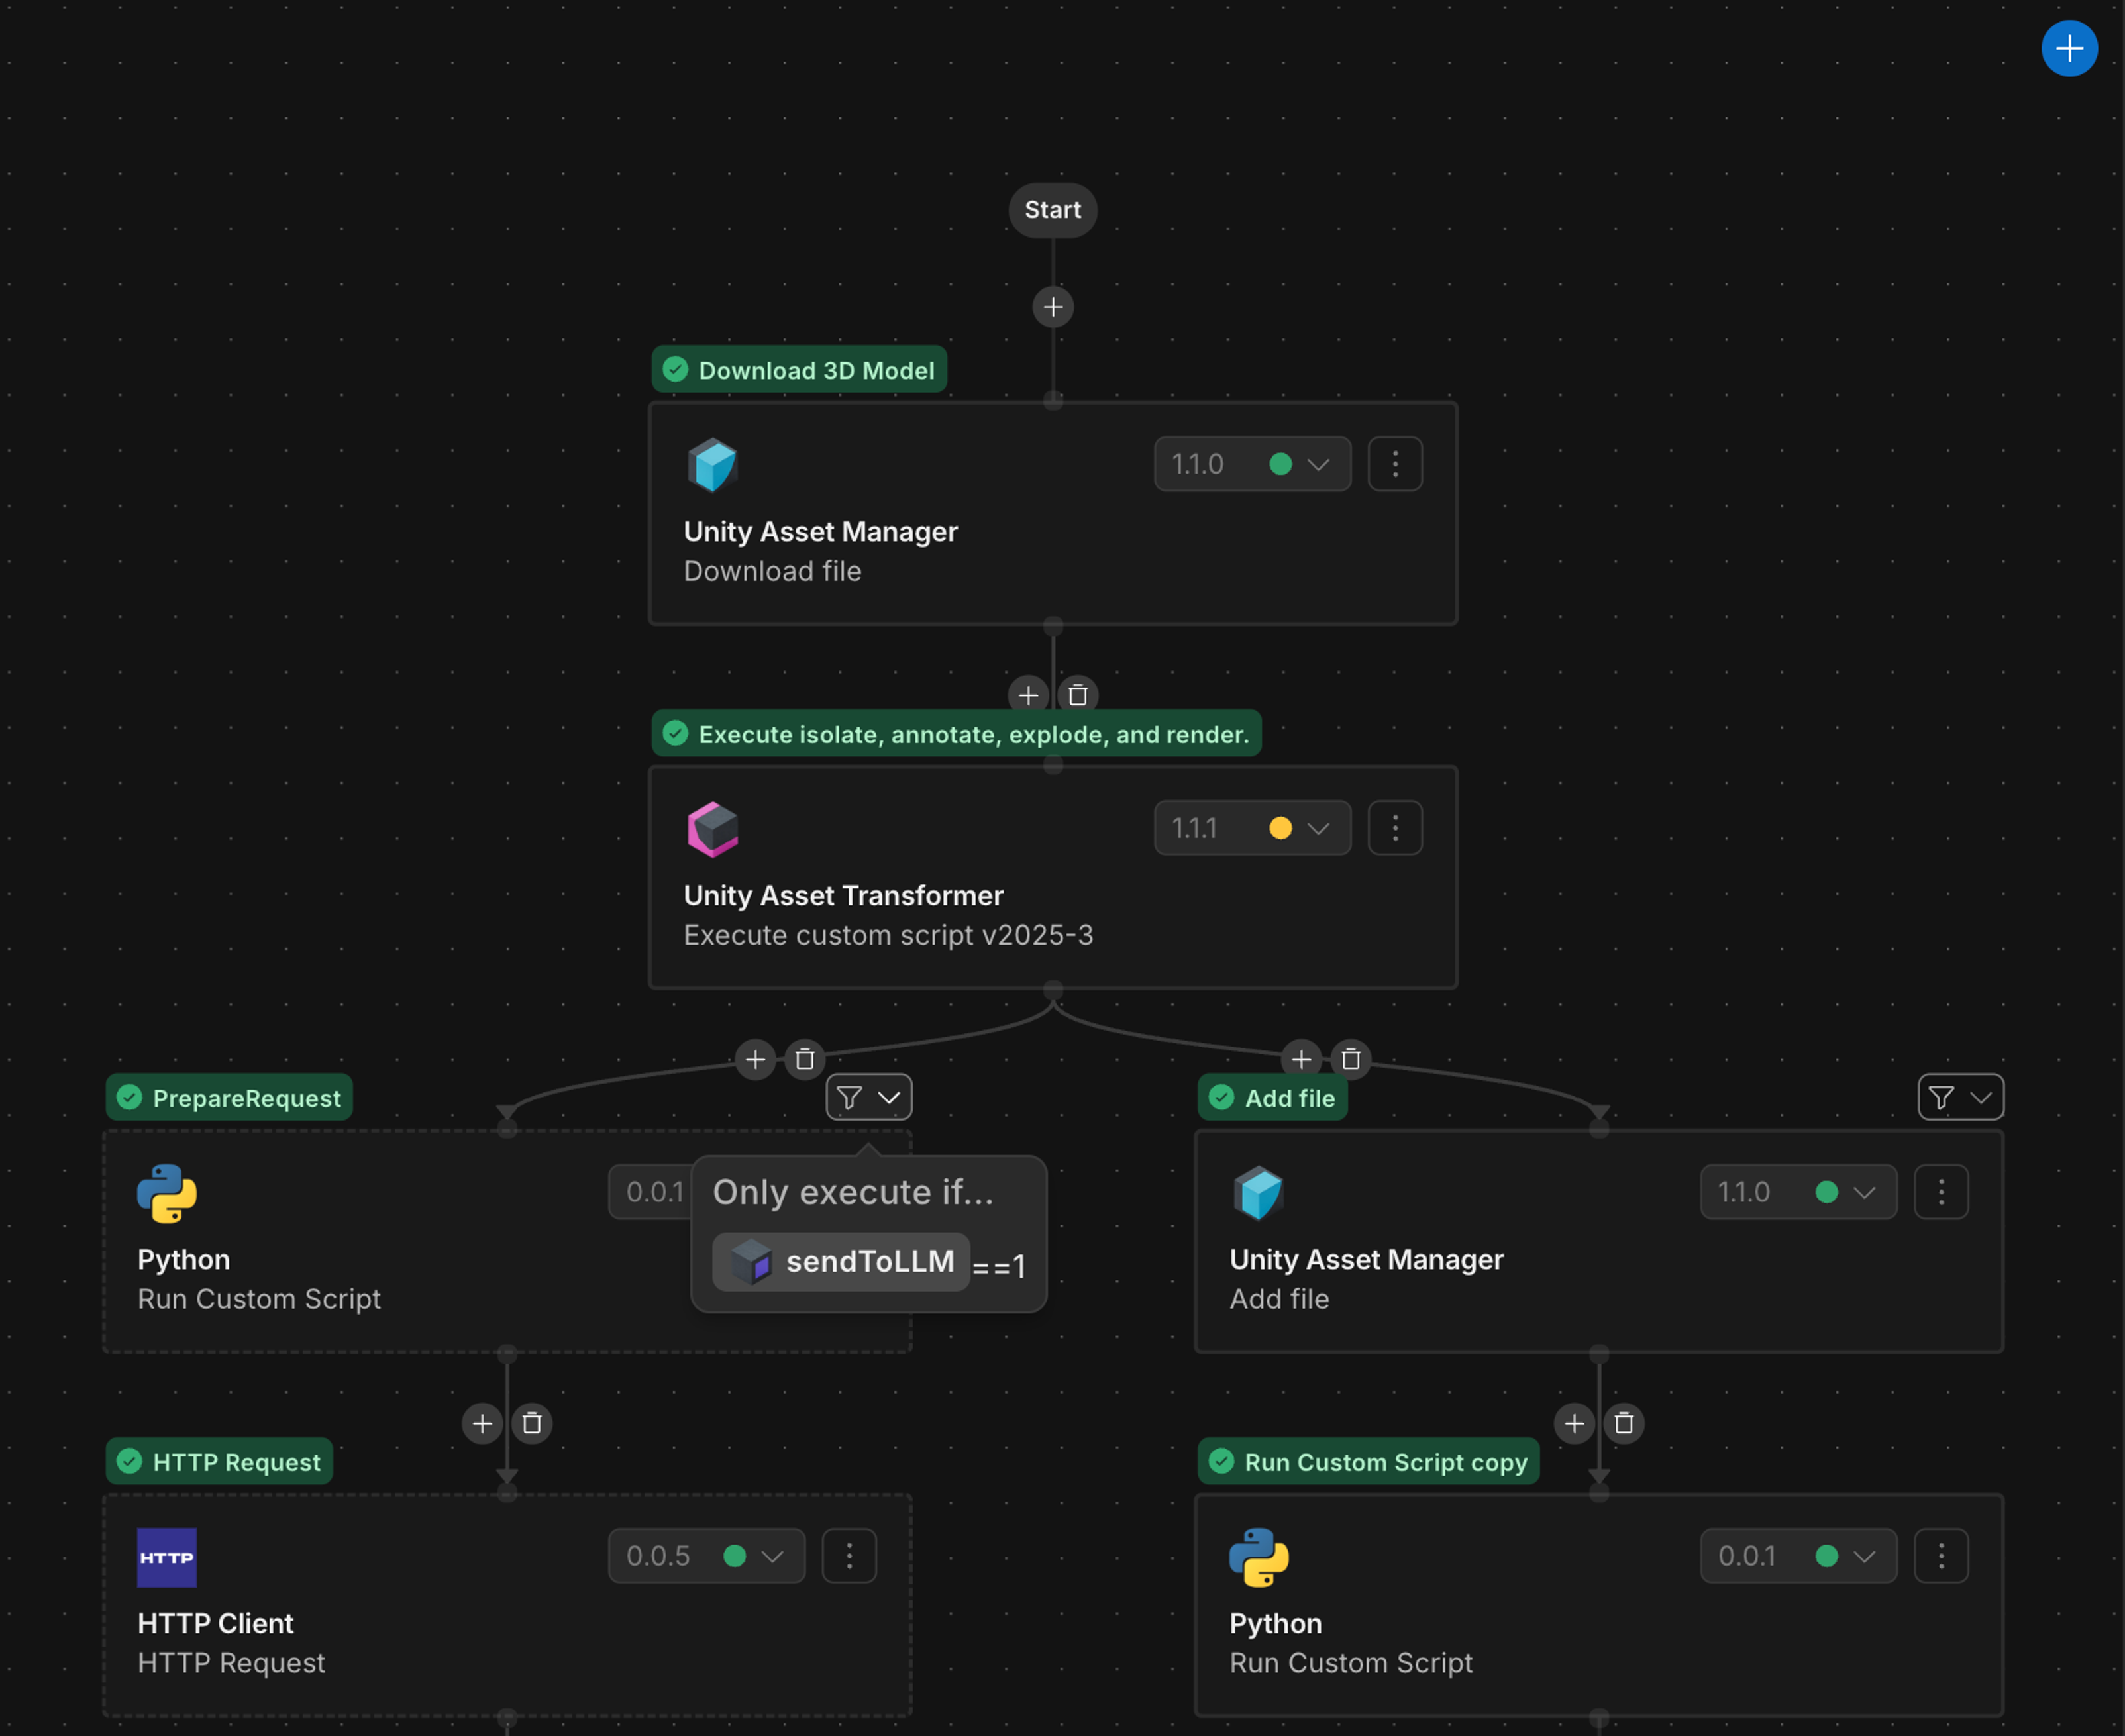Viewport: 2125px width, 1736px height.
Task: Add a step on the Add file branch
Action: tap(1302, 1059)
